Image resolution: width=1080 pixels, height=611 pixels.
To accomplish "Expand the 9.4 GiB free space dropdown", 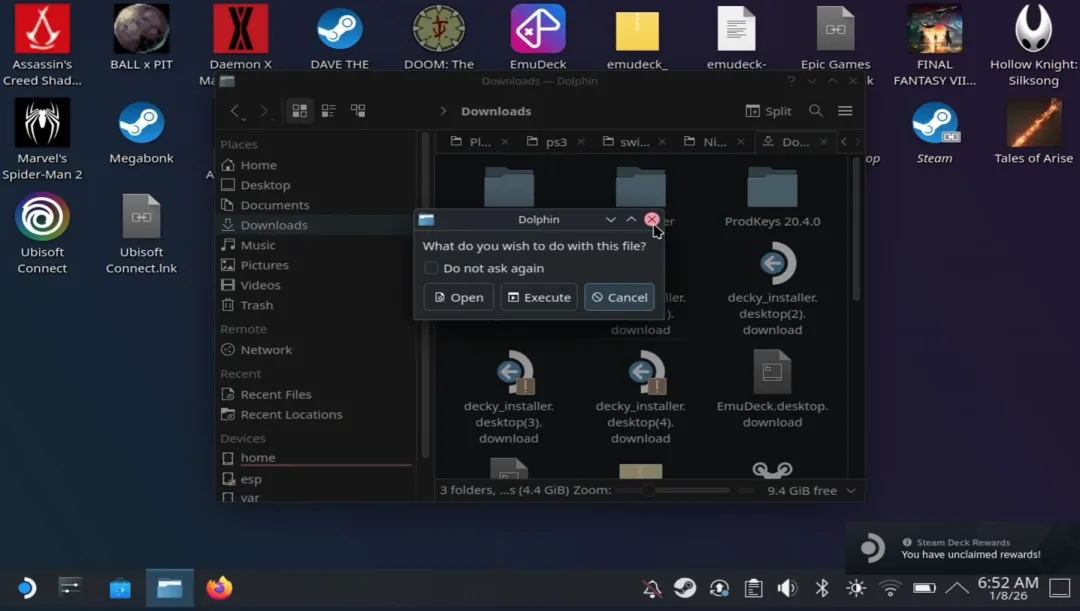I will point(851,490).
